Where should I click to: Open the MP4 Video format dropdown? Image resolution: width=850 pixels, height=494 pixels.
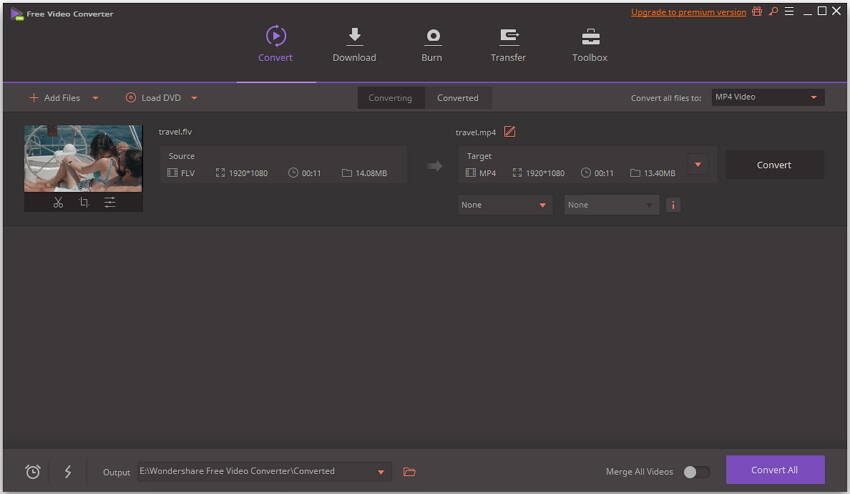click(x=768, y=97)
